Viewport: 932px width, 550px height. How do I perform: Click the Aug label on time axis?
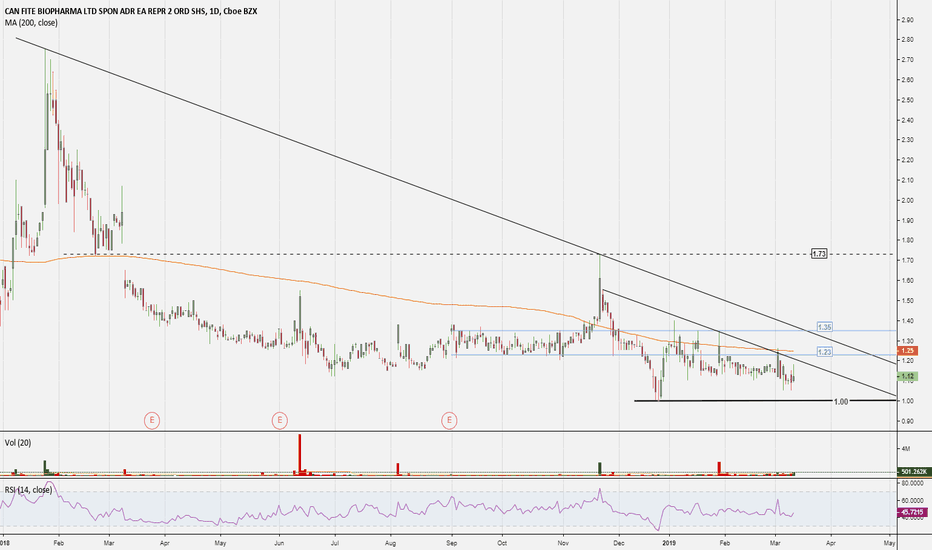(x=391, y=543)
